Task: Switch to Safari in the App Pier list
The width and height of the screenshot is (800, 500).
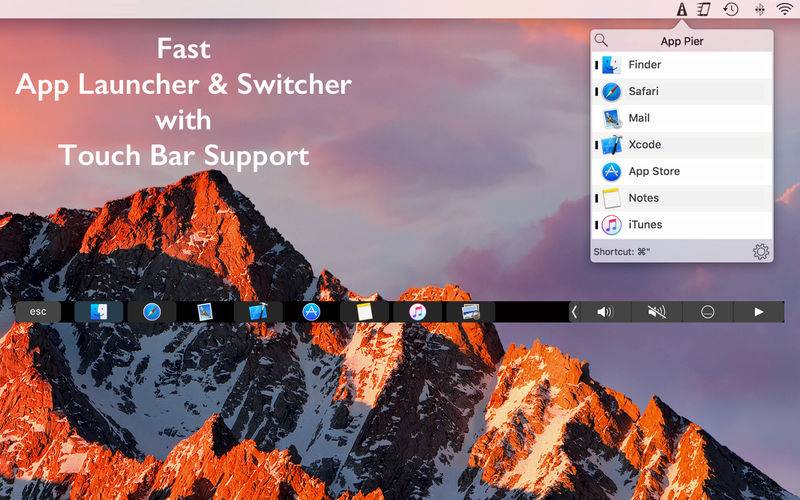Action: click(x=682, y=91)
